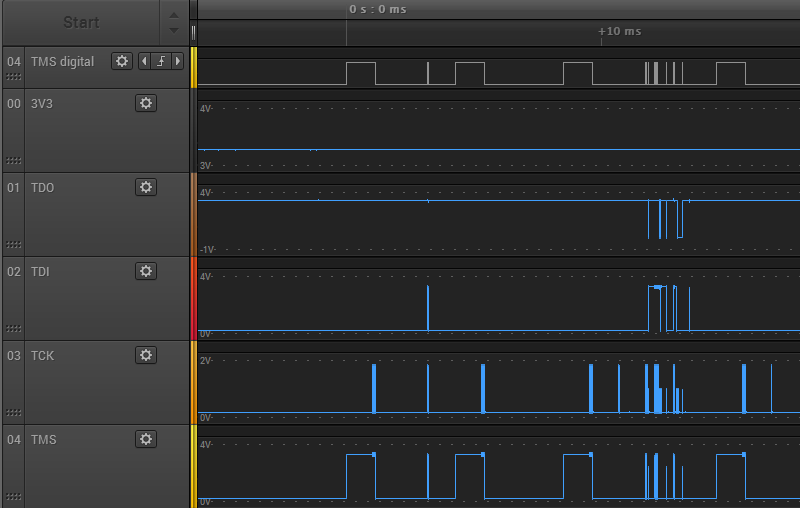Open settings gear for TDO channel
The width and height of the screenshot is (800, 508).
tap(146, 187)
